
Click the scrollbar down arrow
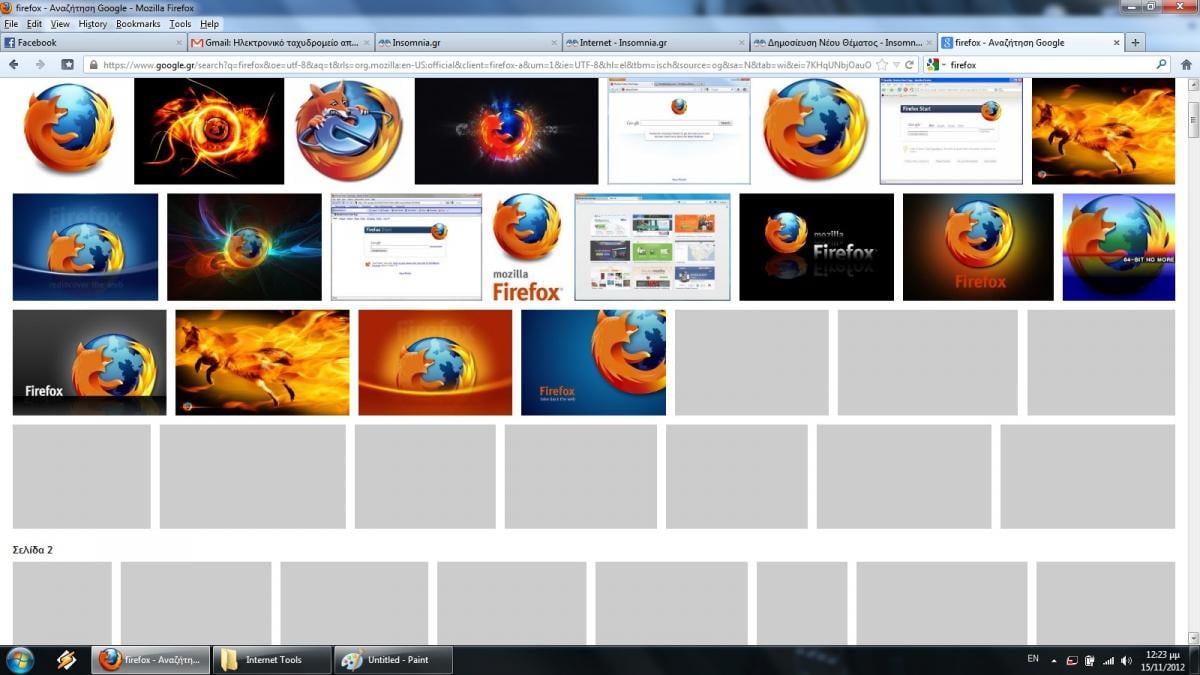(x=1193, y=637)
